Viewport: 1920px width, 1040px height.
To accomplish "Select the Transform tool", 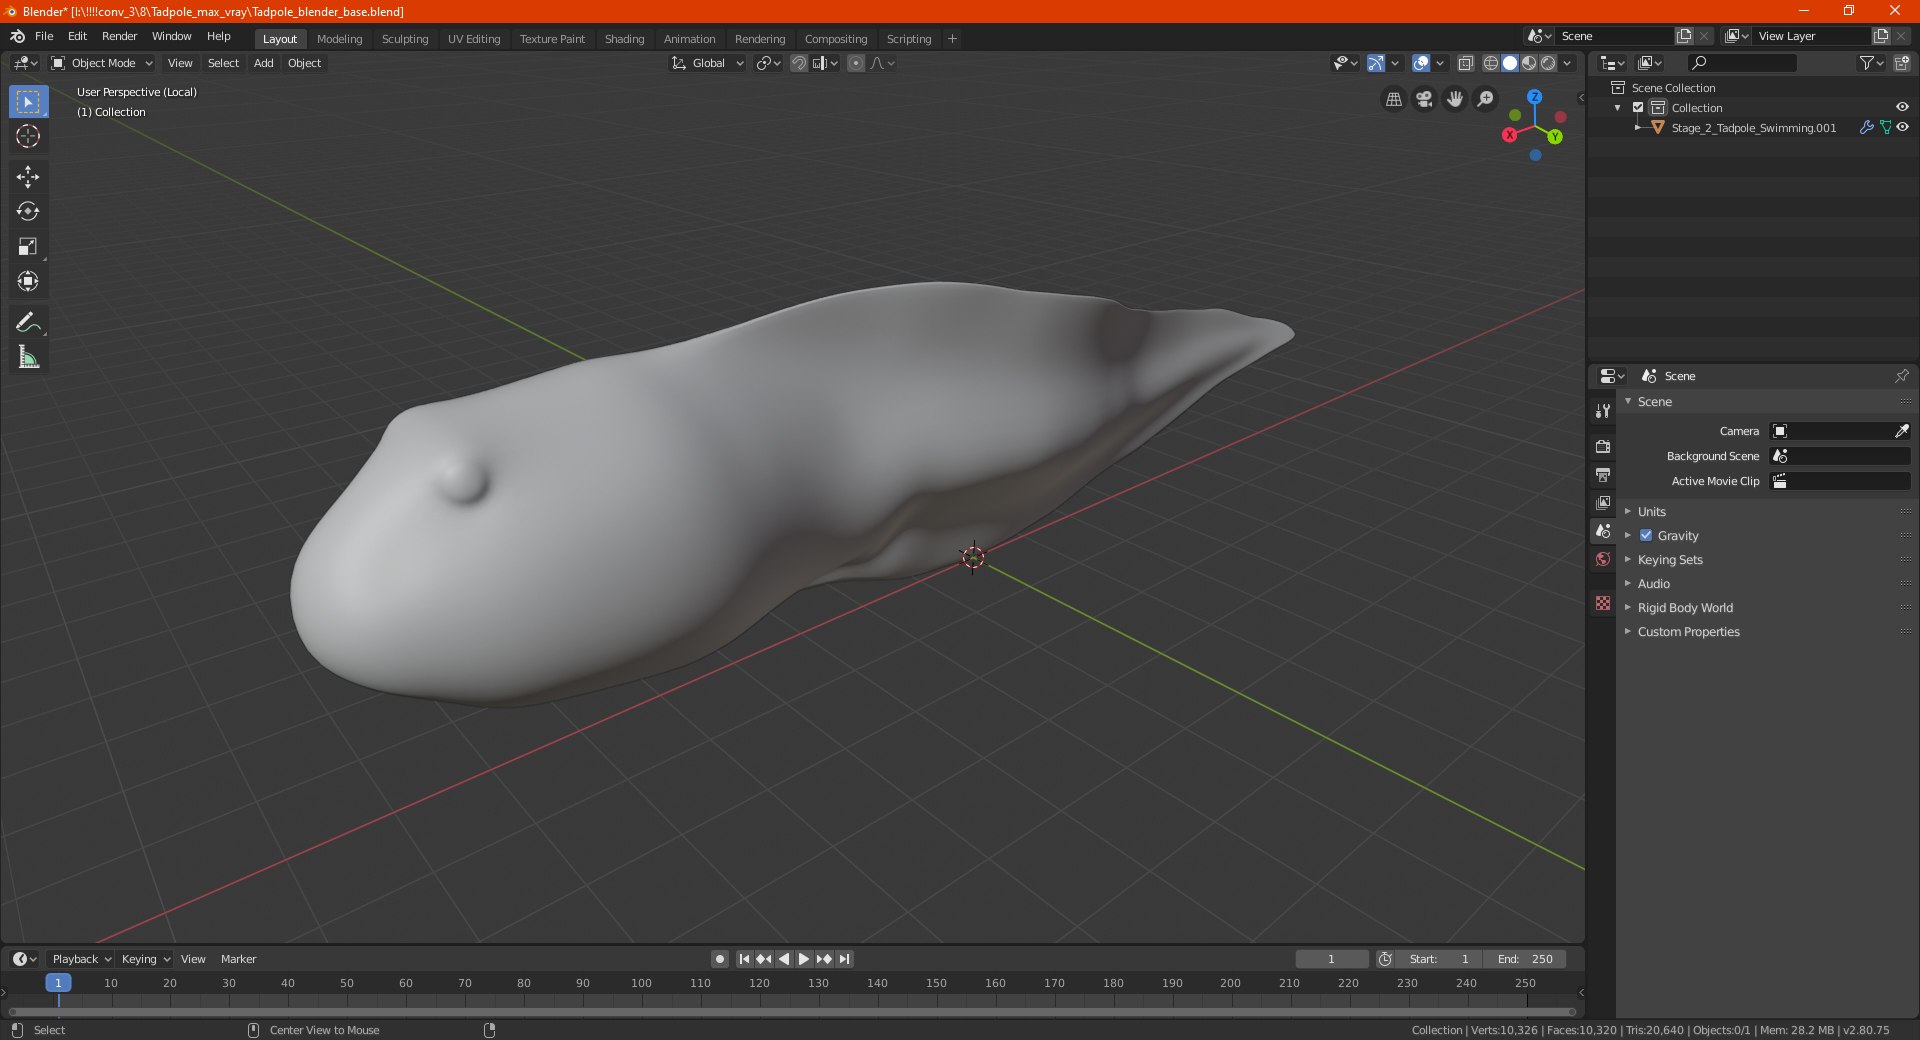I will click(28, 281).
